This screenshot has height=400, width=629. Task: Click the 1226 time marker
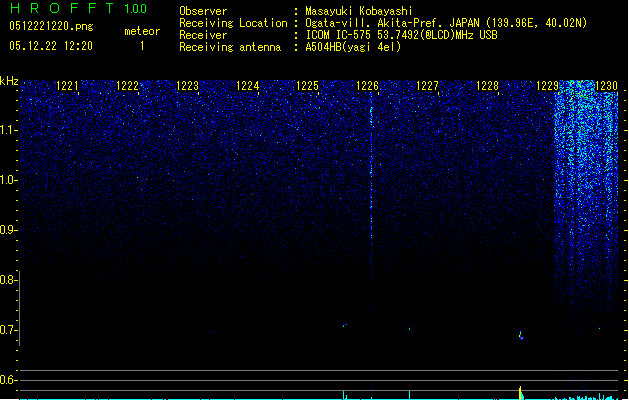(367, 86)
